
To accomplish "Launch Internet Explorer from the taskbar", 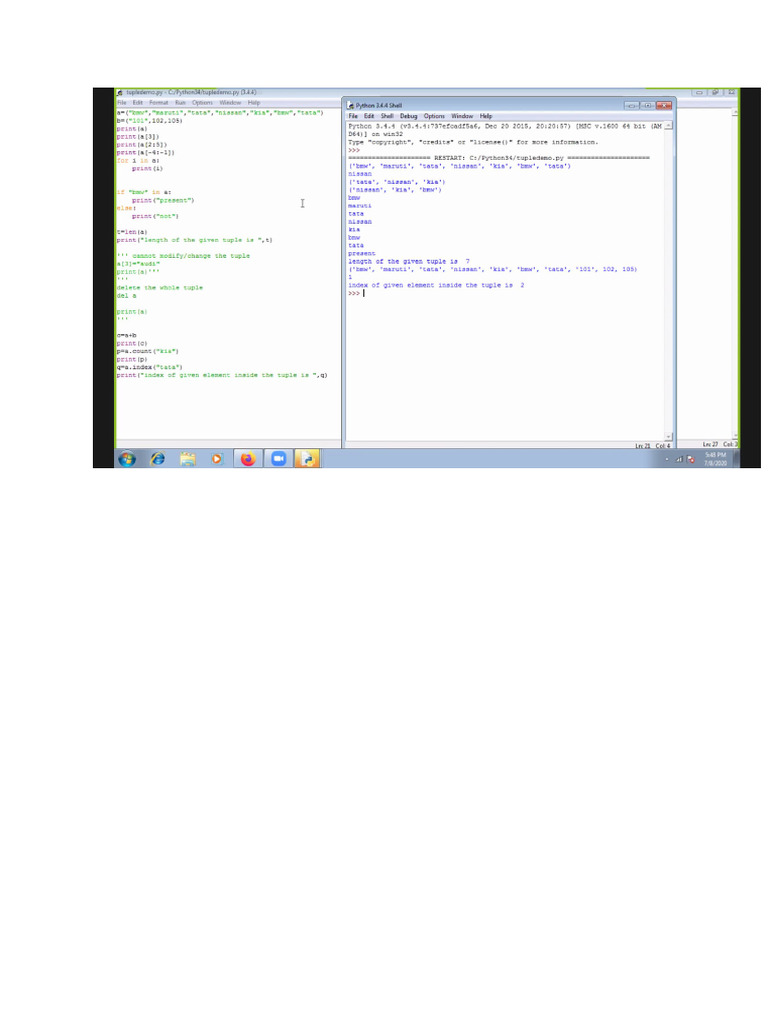I will (157, 459).
